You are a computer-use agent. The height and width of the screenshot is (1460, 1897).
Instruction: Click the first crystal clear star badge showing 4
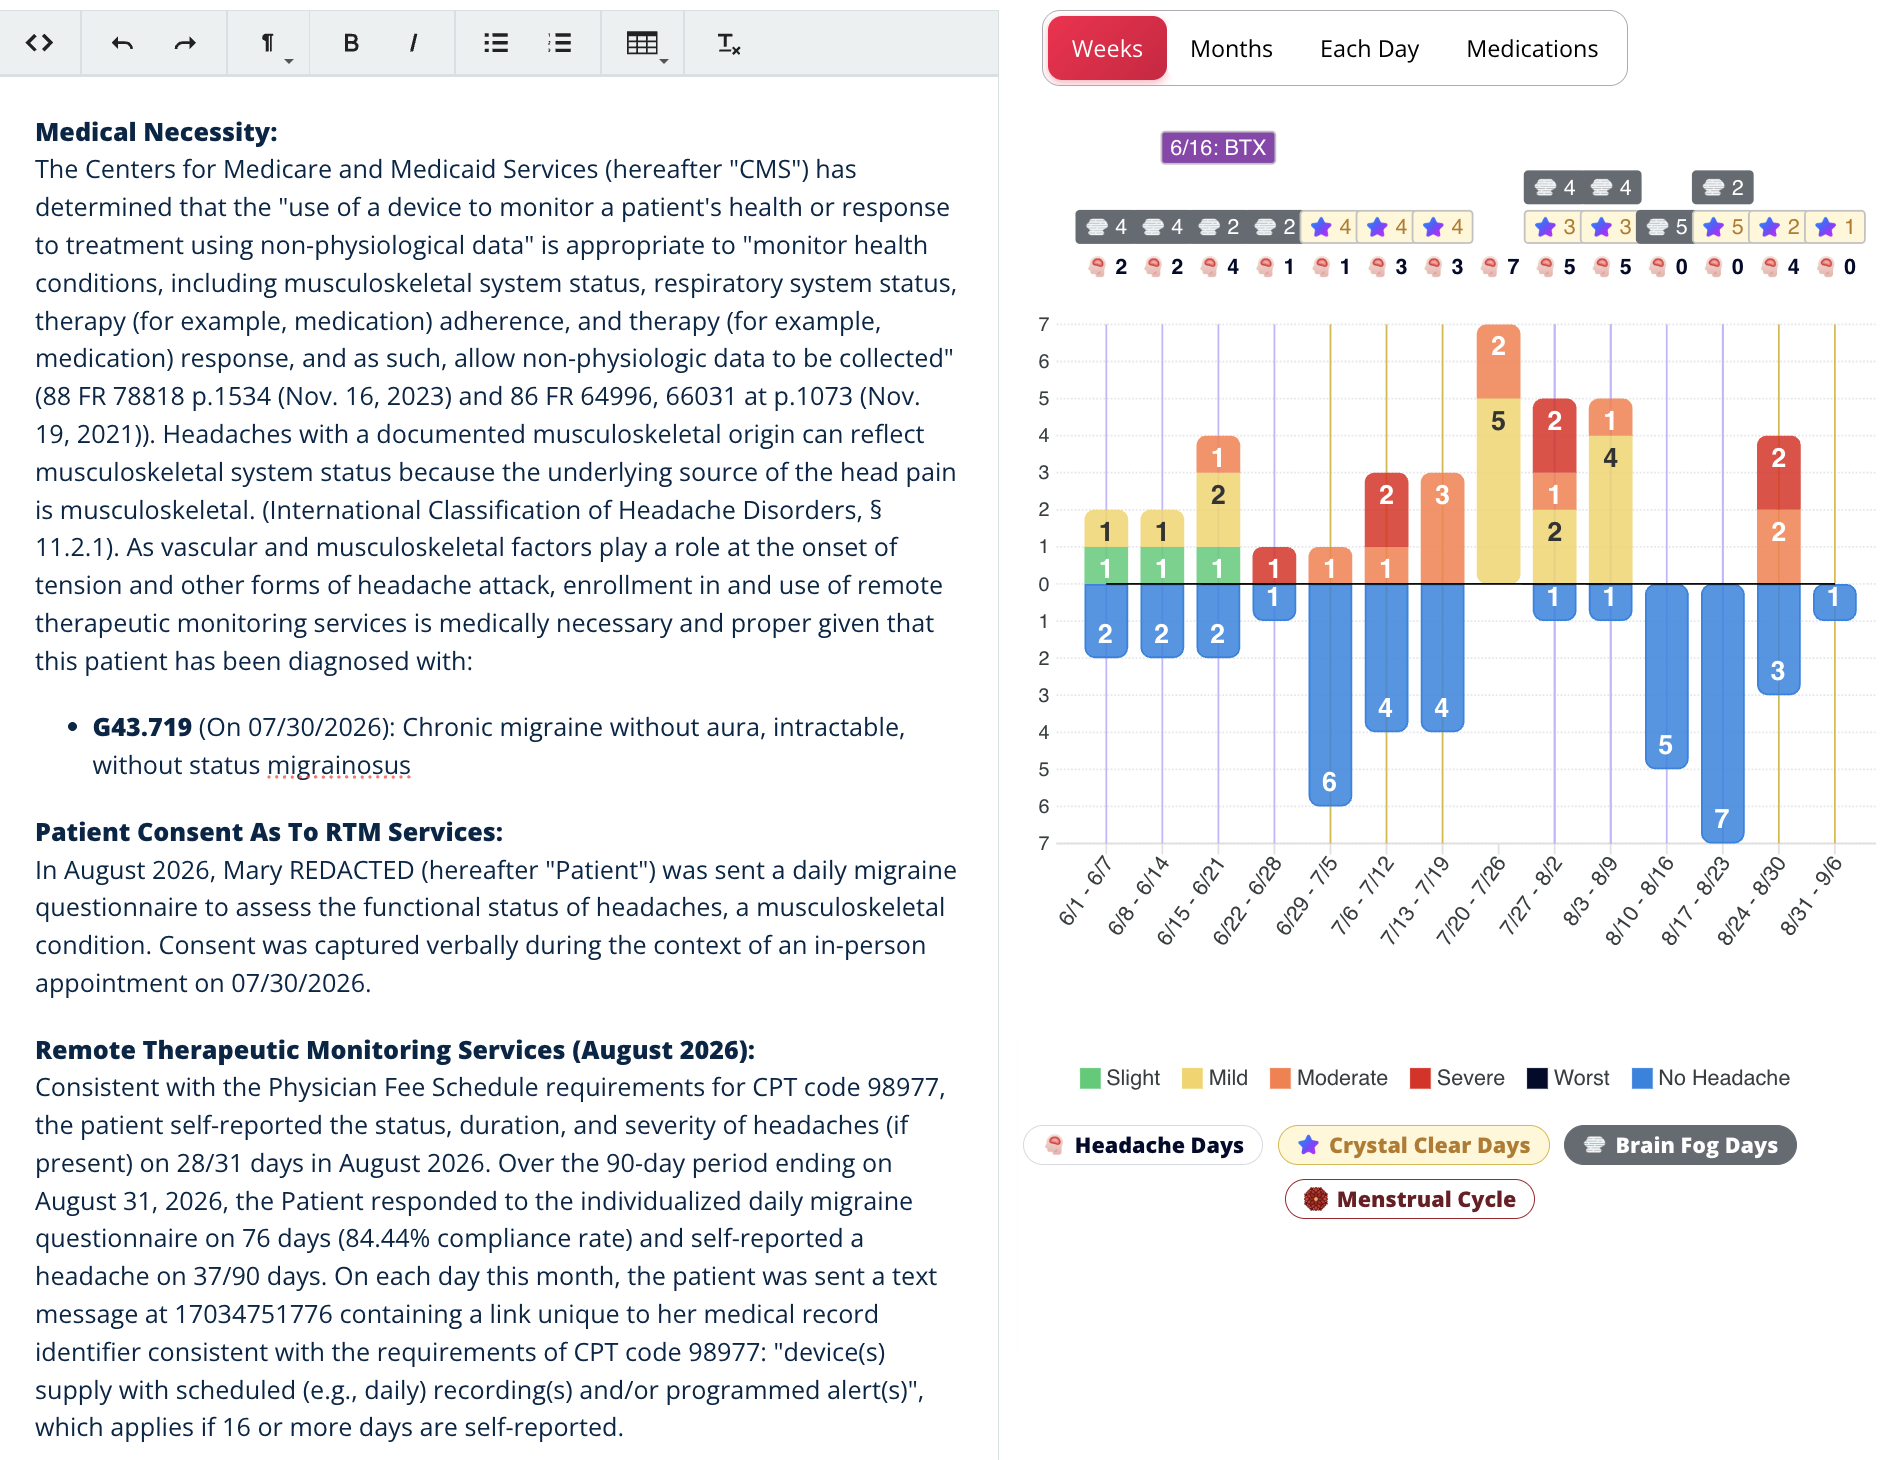(1331, 227)
